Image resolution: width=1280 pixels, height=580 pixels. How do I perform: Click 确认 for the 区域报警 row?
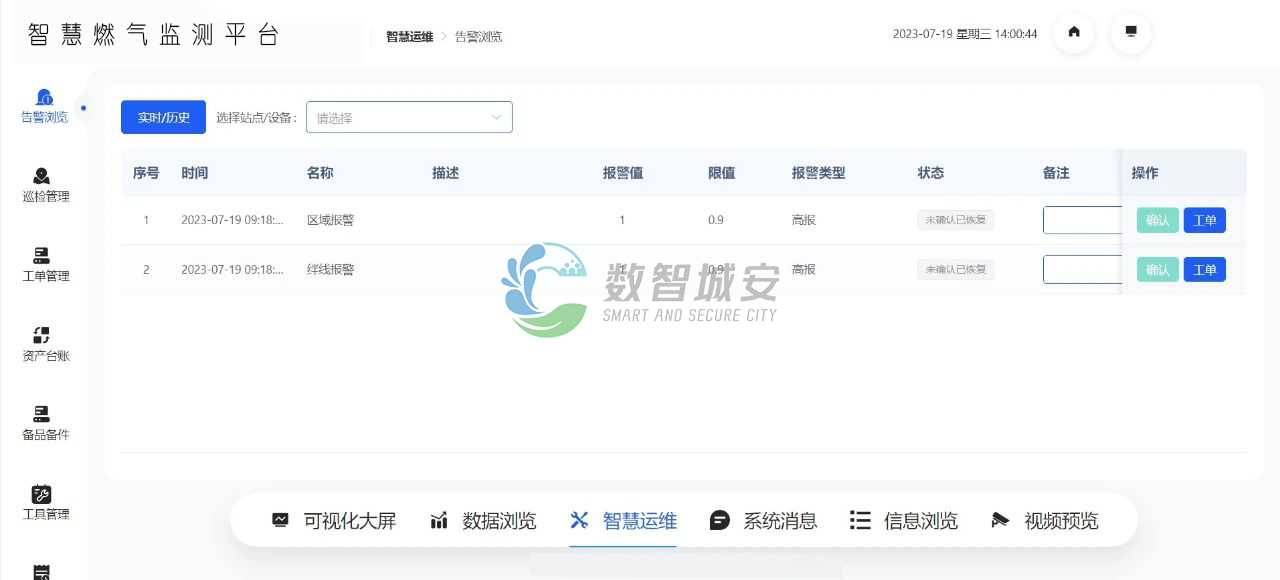point(1157,220)
